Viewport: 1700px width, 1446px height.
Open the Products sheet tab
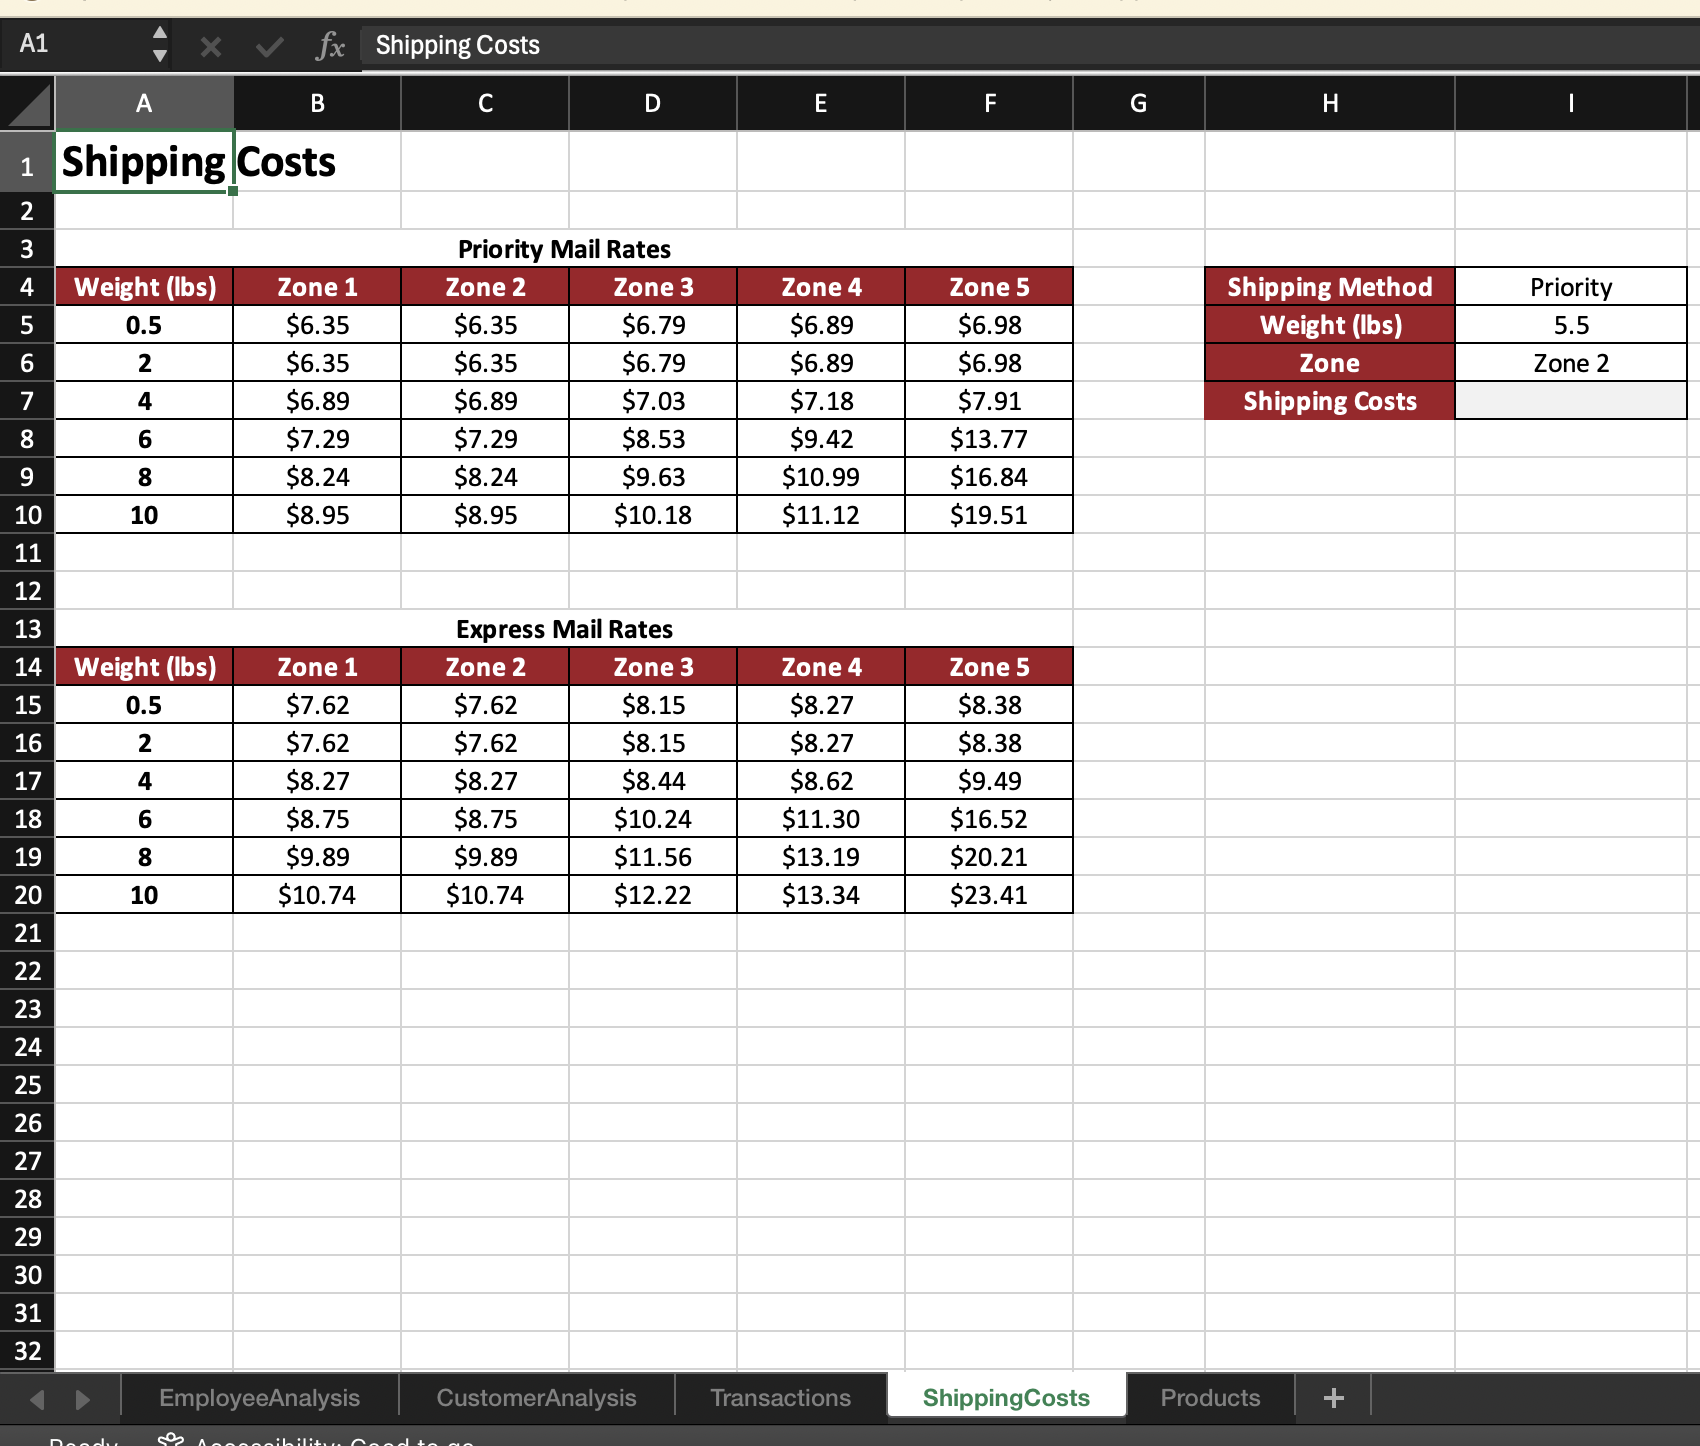pos(1210,1397)
